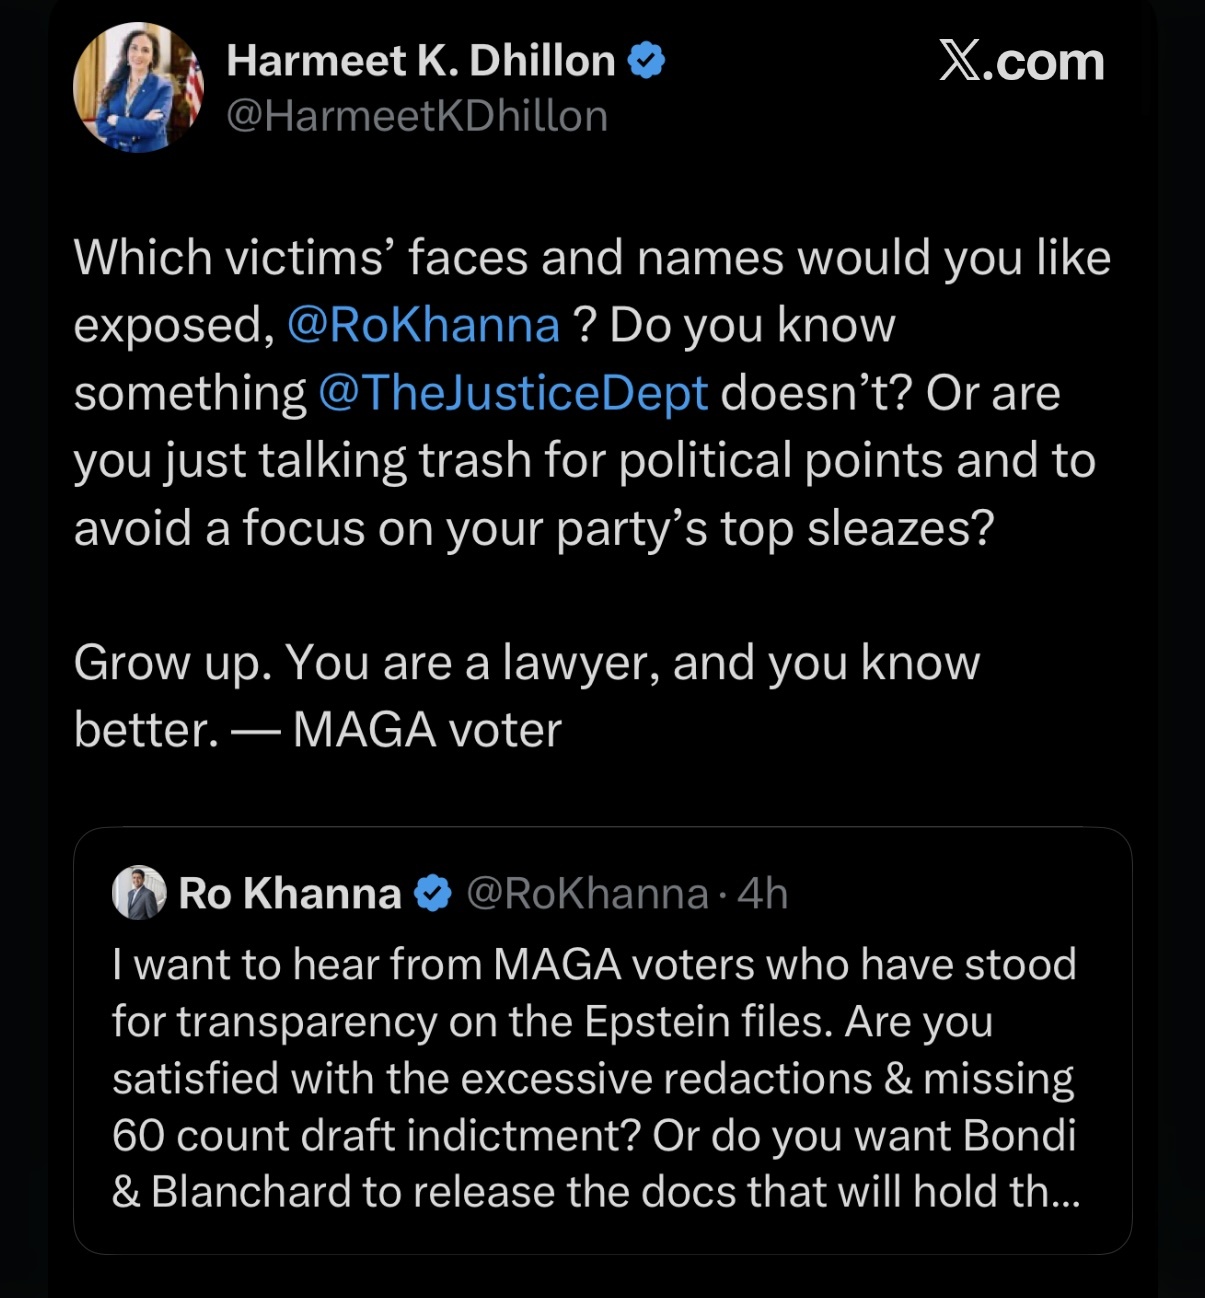The height and width of the screenshot is (1298, 1205).
Task: Click the Ro Khanna name in quoted post
Action: point(290,893)
